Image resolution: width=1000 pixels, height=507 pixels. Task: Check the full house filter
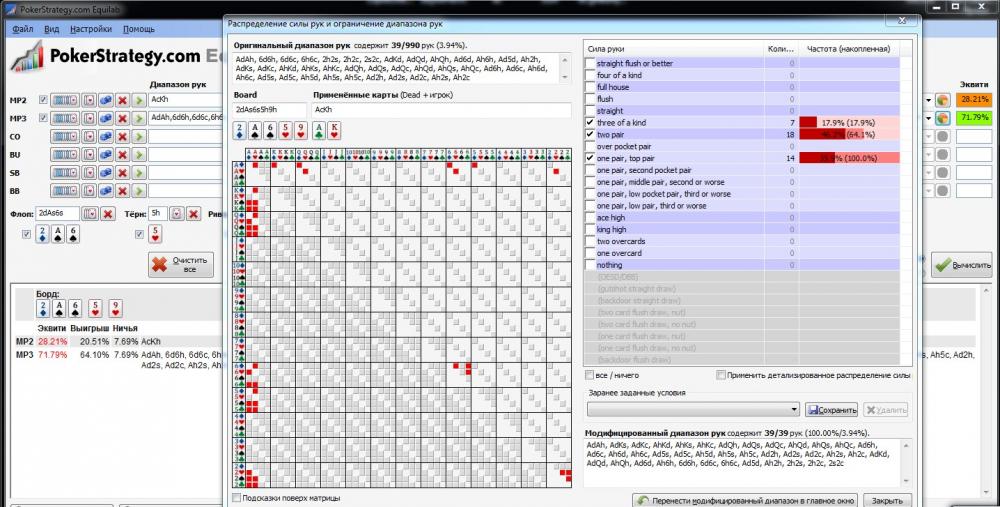click(590, 87)
